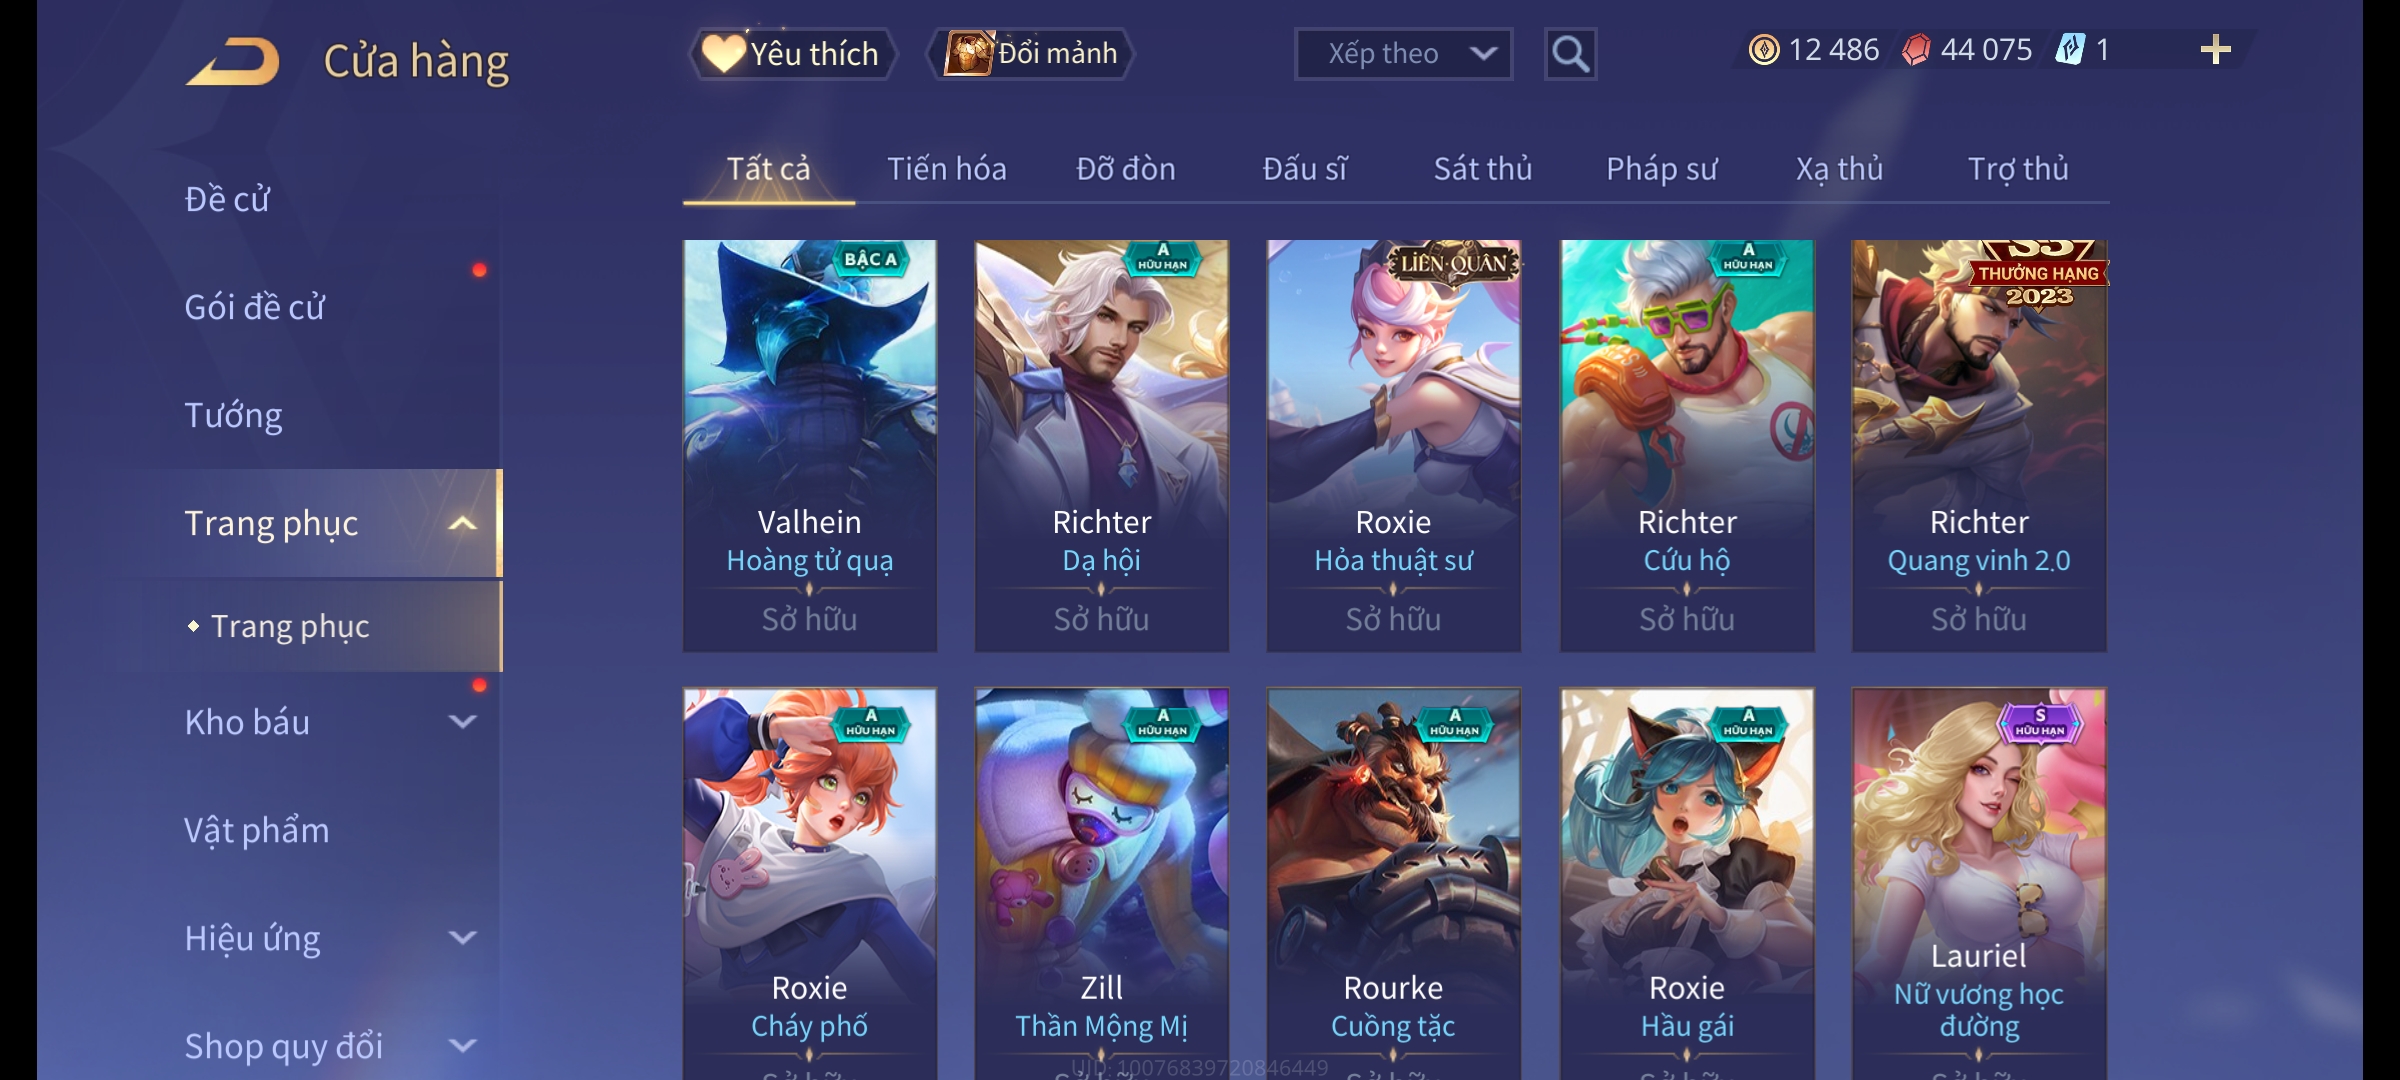
Task: Tap the plus icon to add currency
Action: point(2216,50)
